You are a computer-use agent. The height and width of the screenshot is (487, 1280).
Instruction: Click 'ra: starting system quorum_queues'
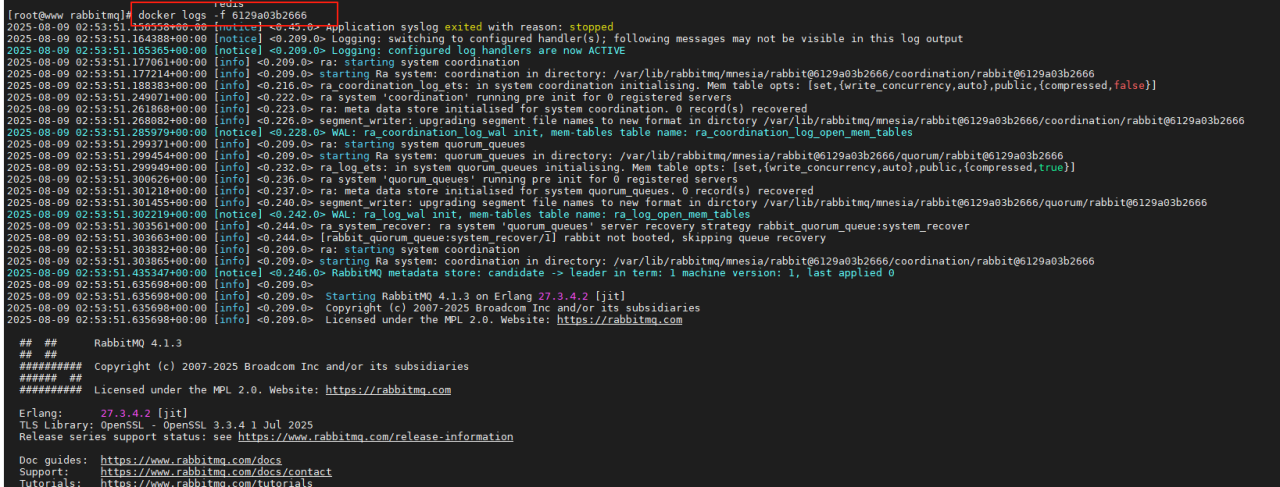(425, 144)
